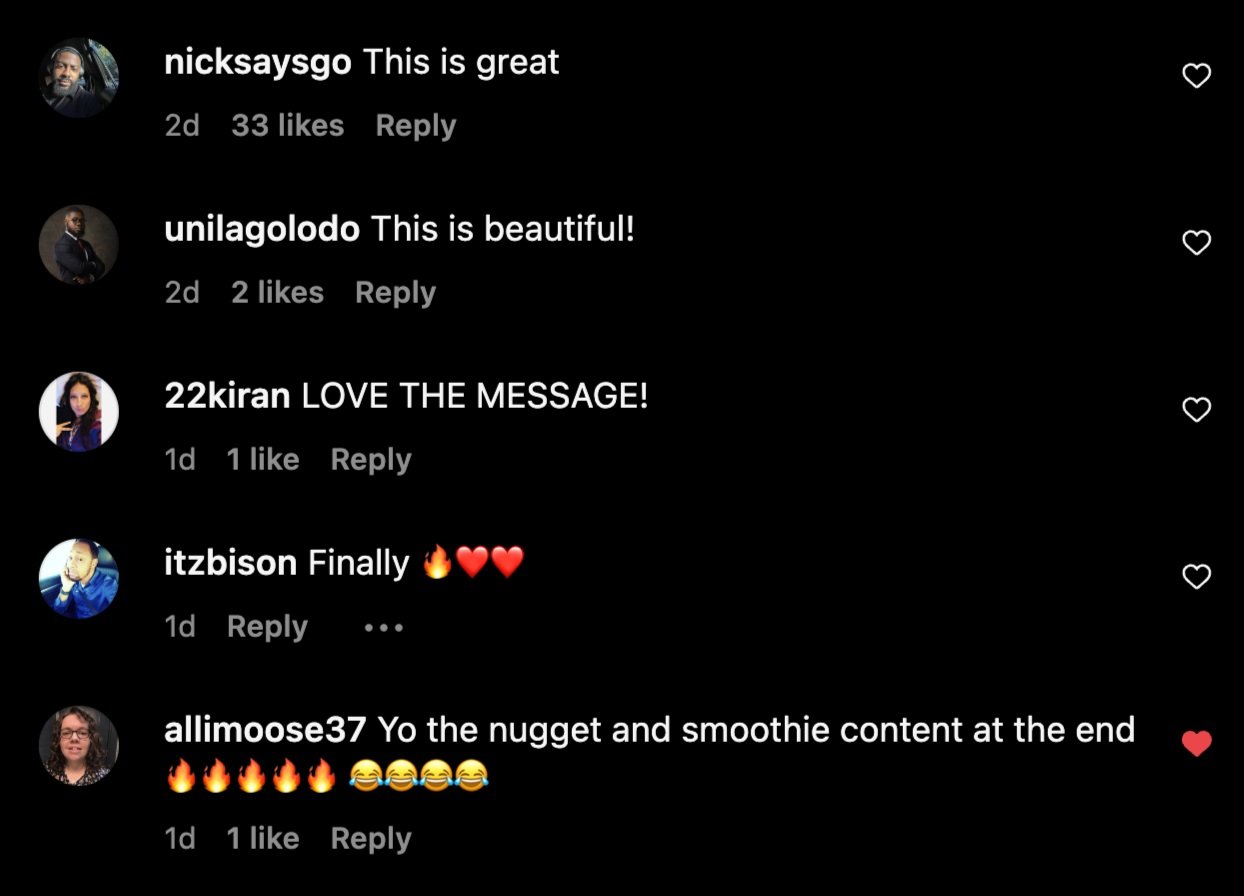Like unilagolodo's comment with the heart icon
Viewport: 1244px width, 896px height.
(x=1197, y=243)
